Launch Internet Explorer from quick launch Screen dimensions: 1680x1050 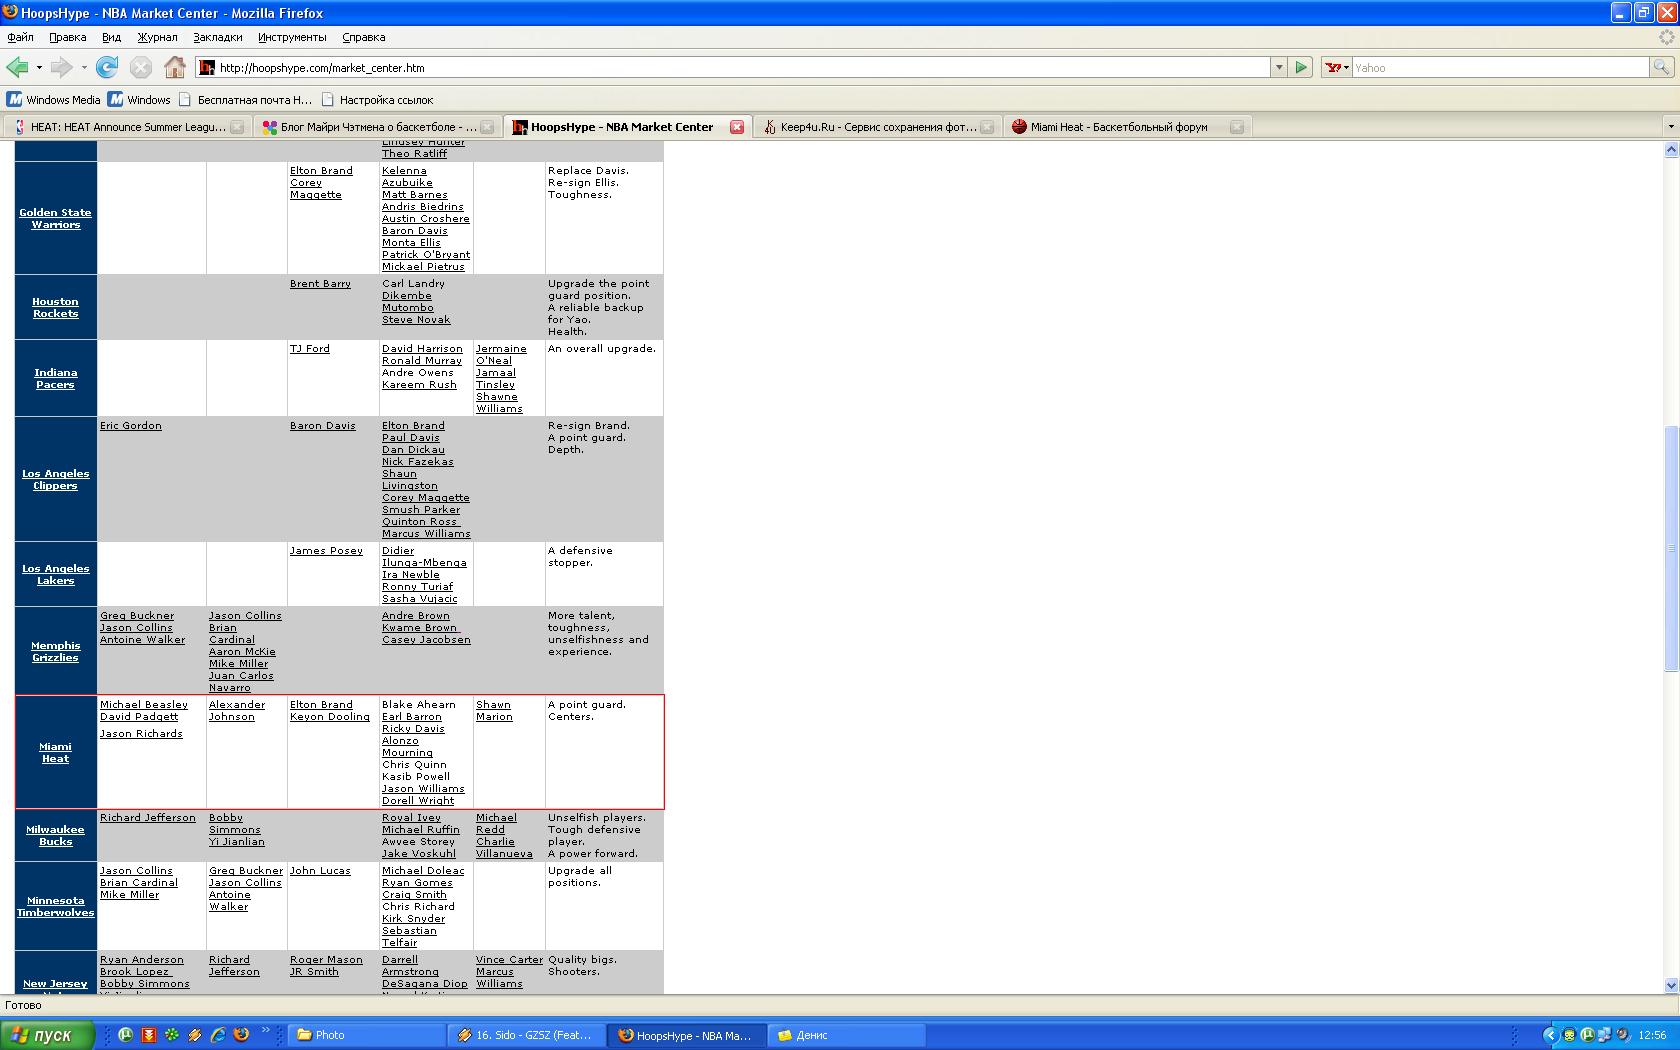[218, 1035]
